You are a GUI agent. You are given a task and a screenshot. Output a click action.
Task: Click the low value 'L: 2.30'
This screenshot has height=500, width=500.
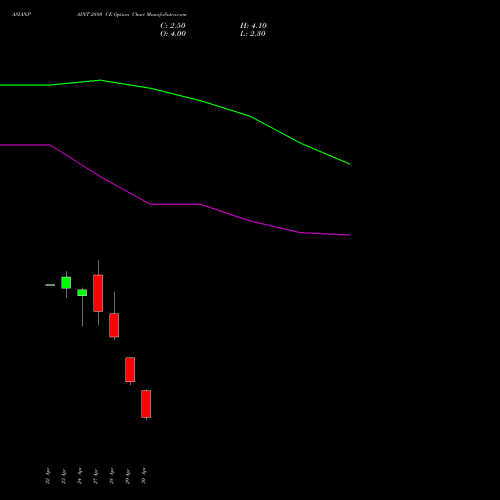point(253,34)
